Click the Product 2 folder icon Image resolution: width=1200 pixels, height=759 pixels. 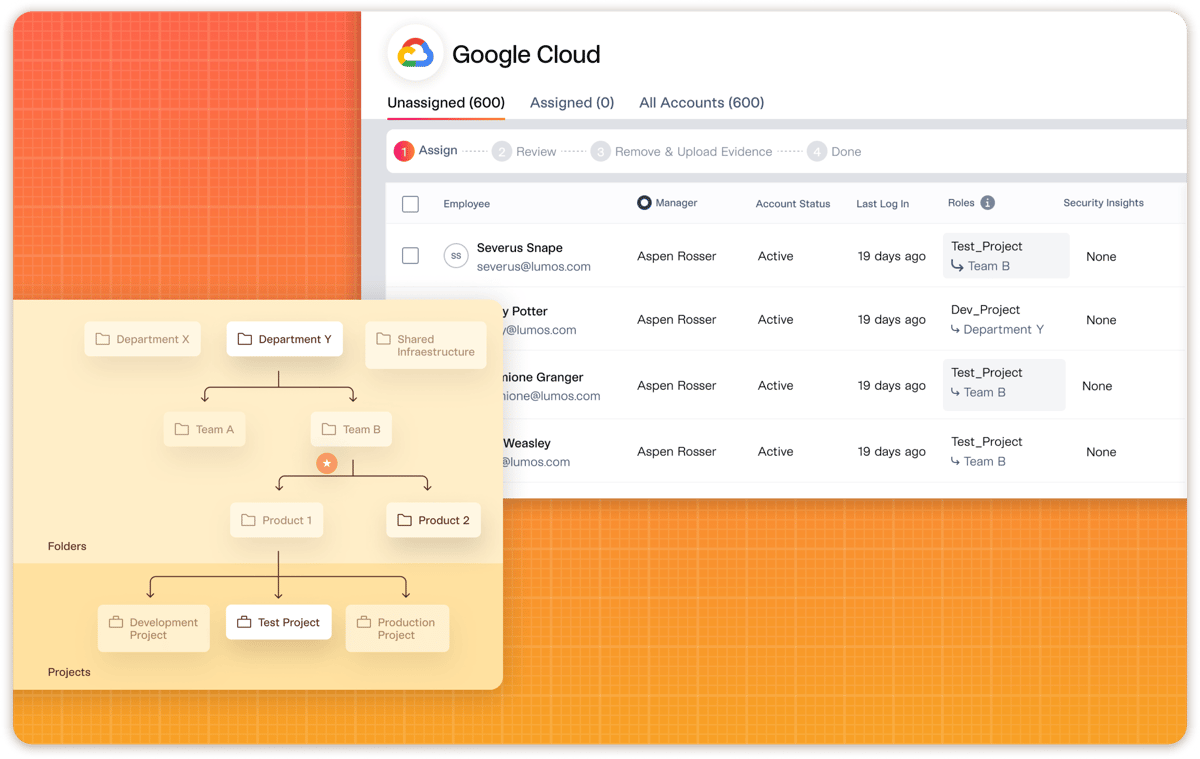[404, 520]
